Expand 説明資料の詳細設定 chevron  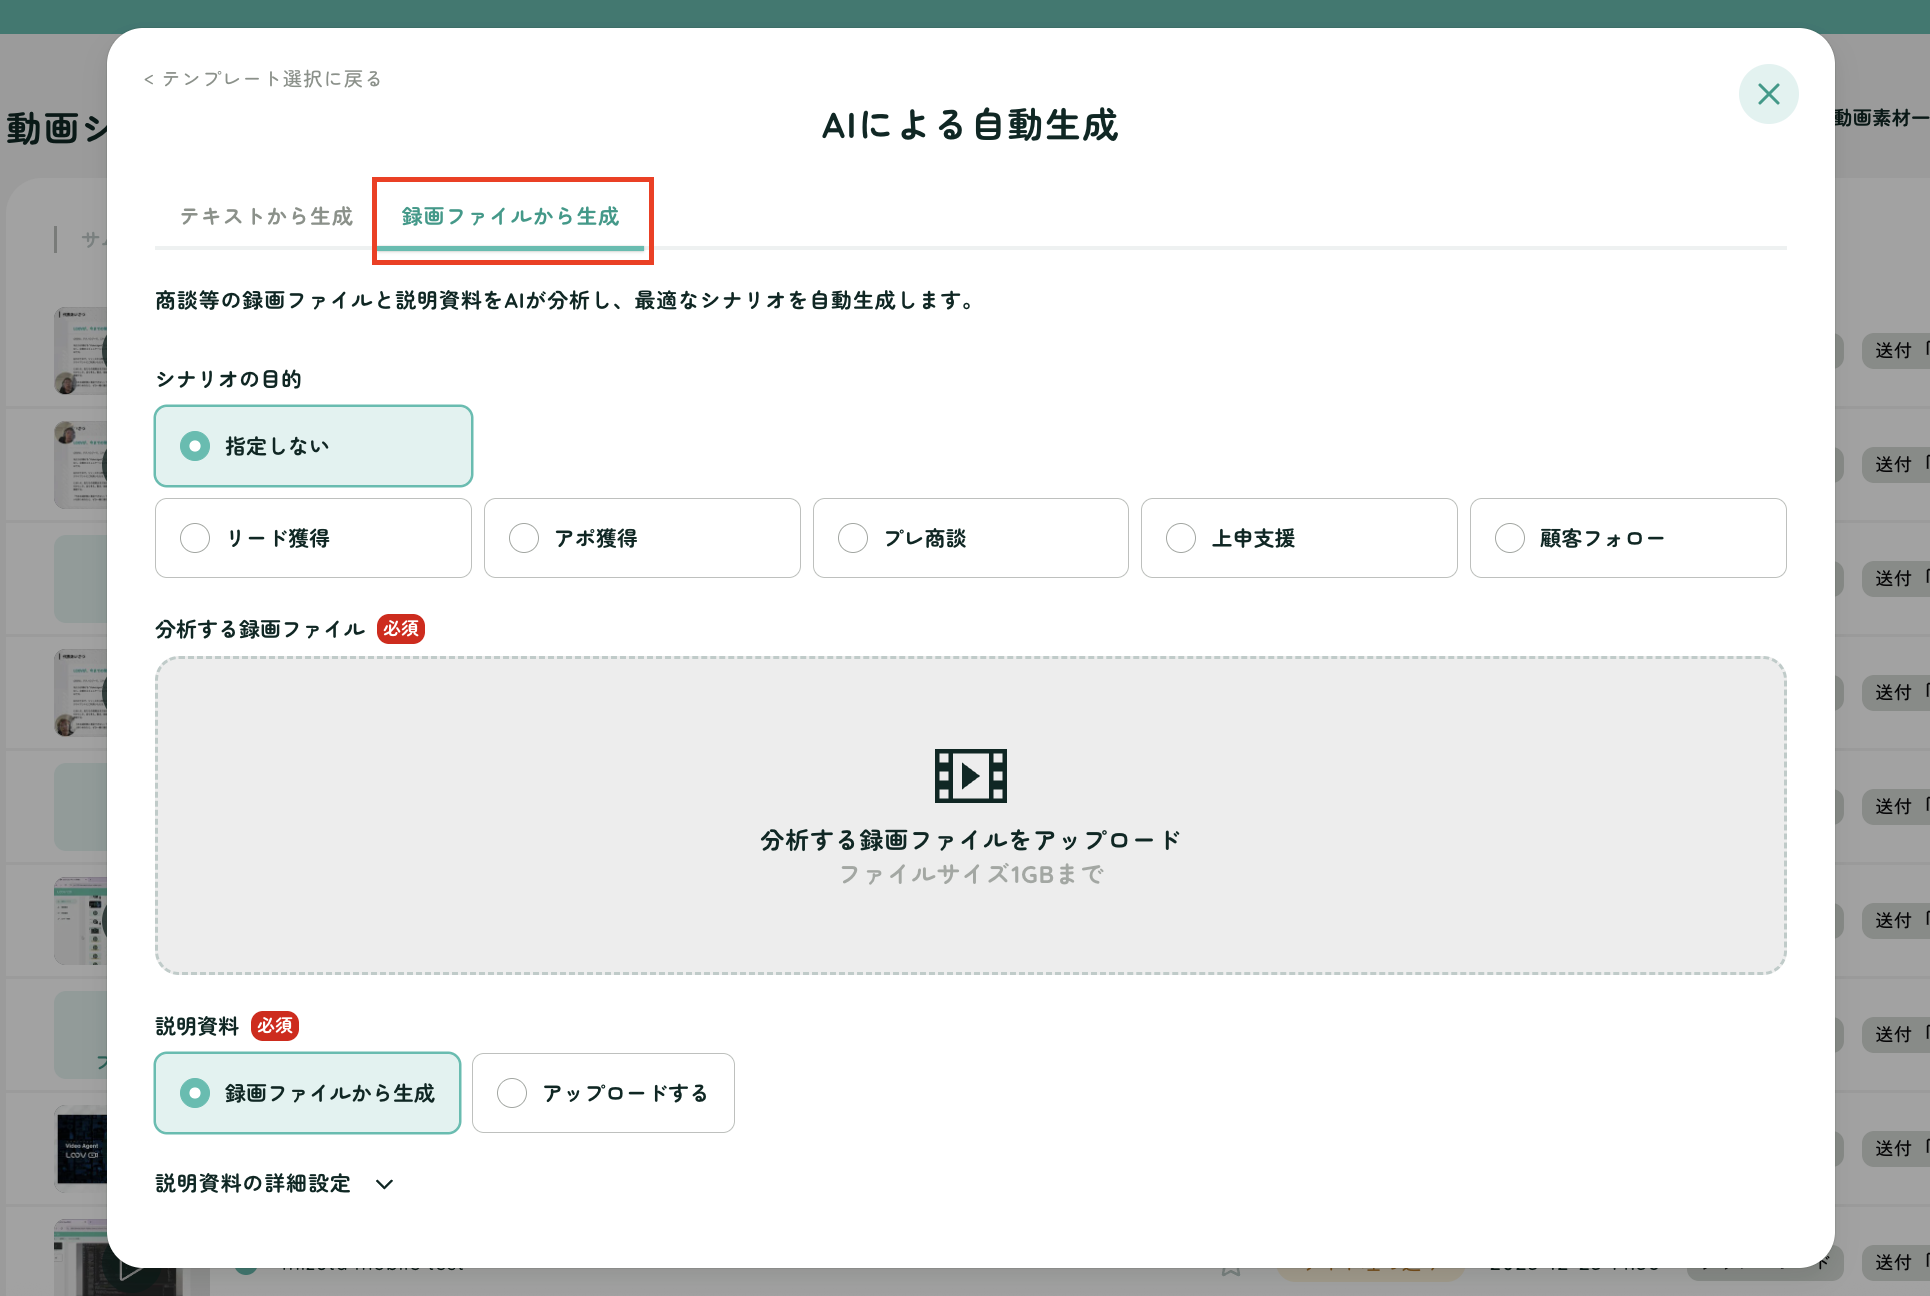pos(385,1184)
